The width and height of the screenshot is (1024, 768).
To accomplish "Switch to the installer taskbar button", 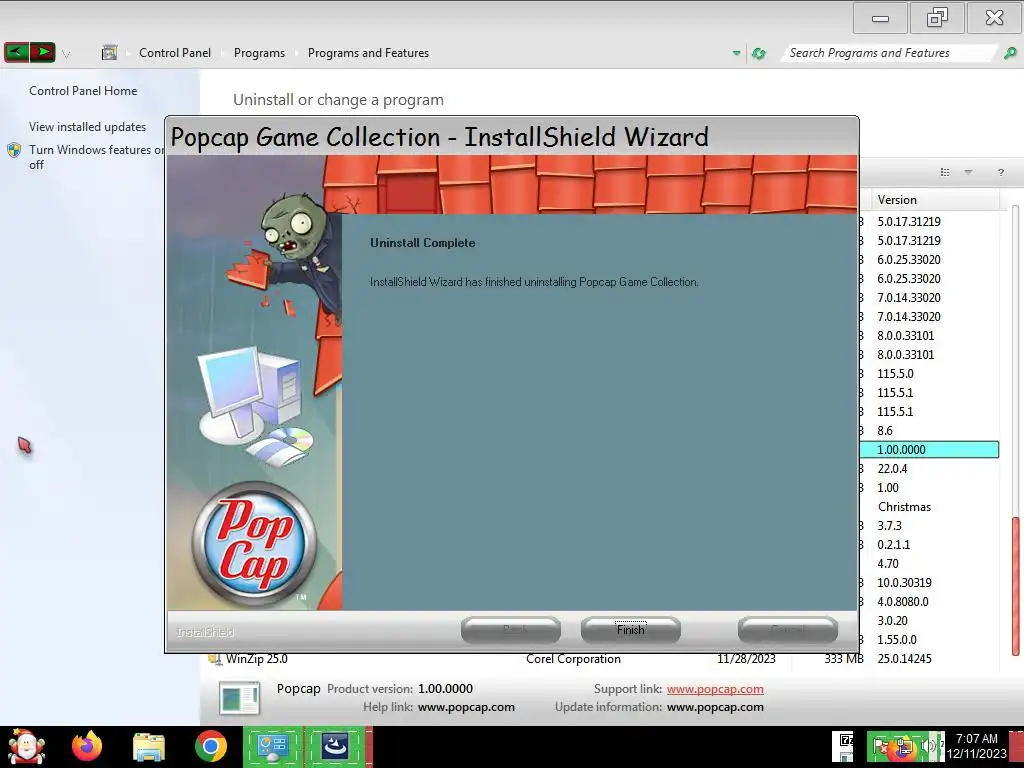I will [335, 747].
